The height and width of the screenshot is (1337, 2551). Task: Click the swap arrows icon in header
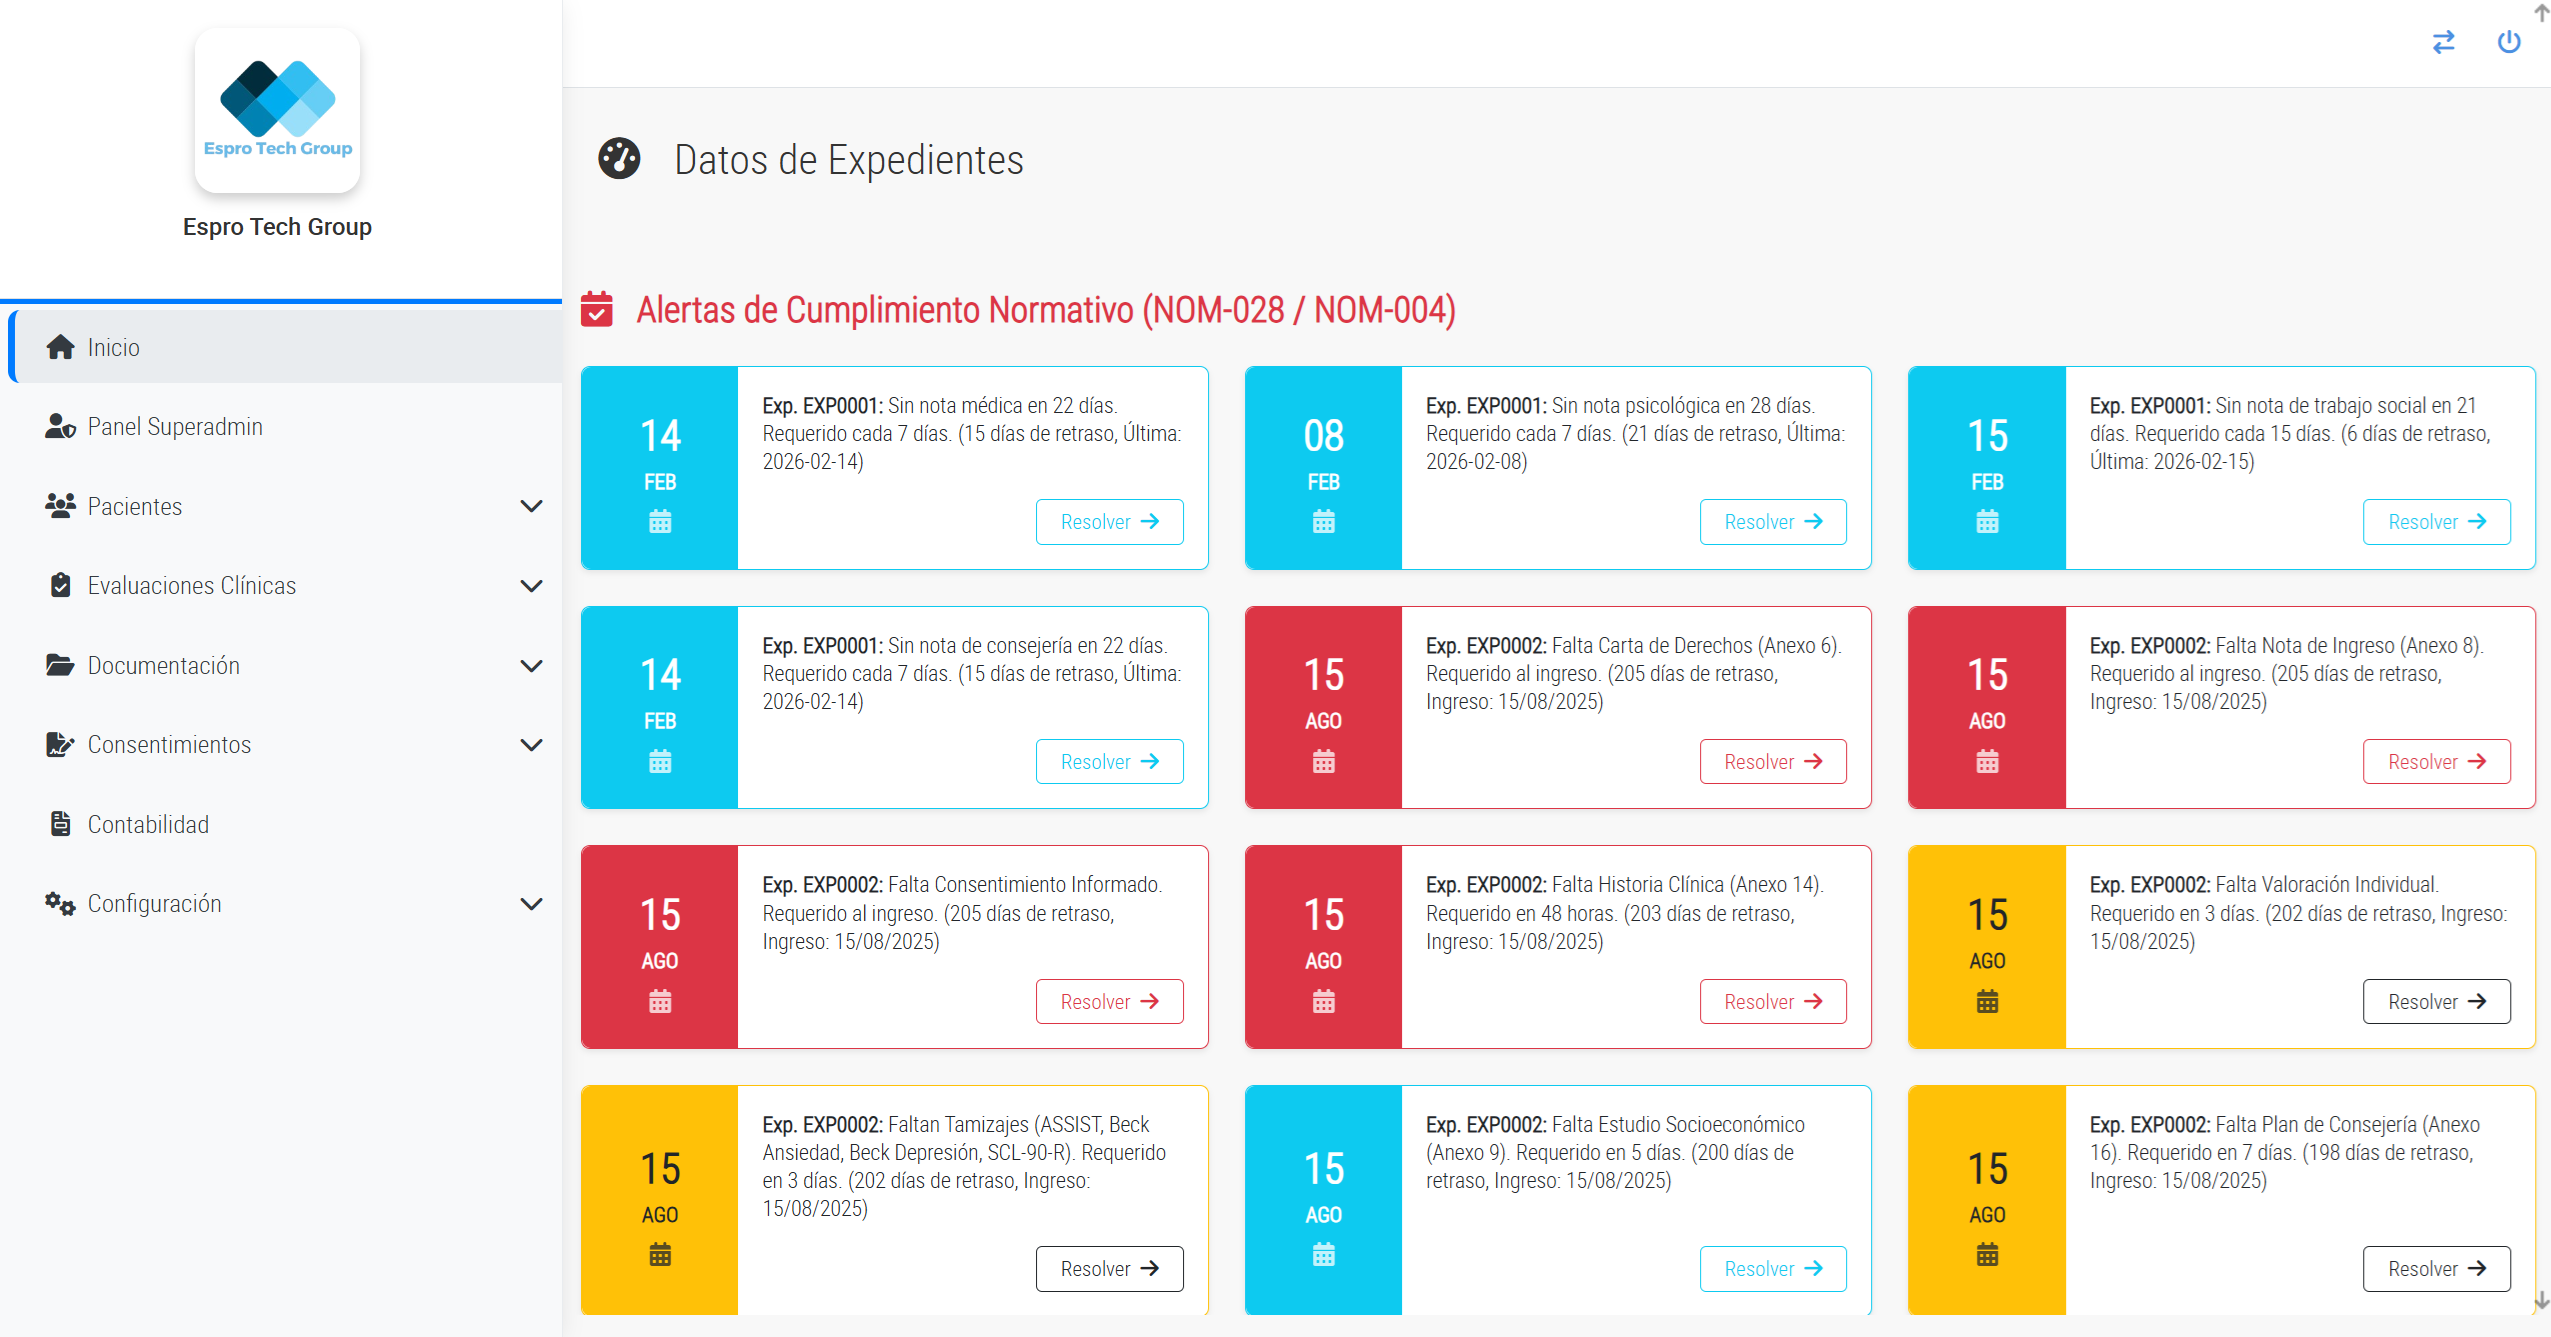2443,42
